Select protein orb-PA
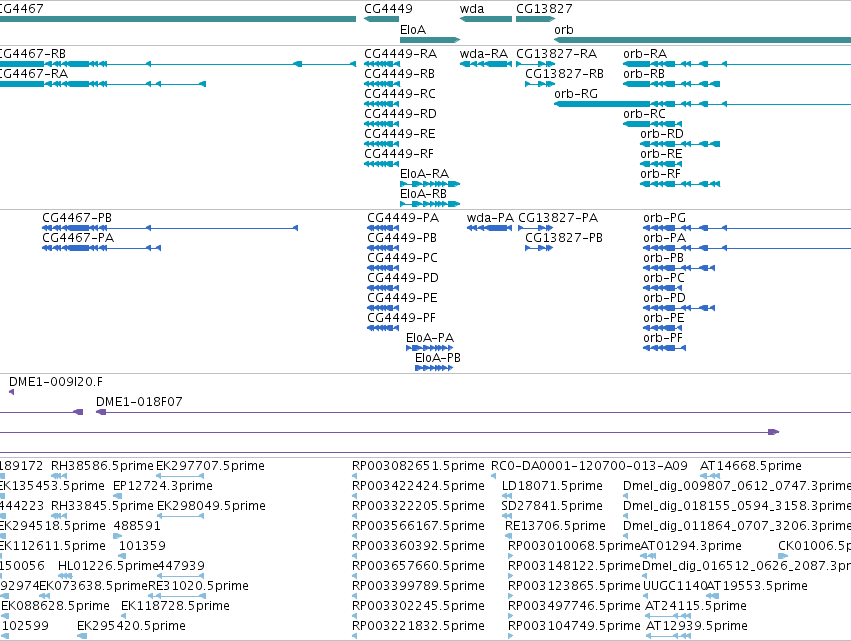 click(747, 248)
